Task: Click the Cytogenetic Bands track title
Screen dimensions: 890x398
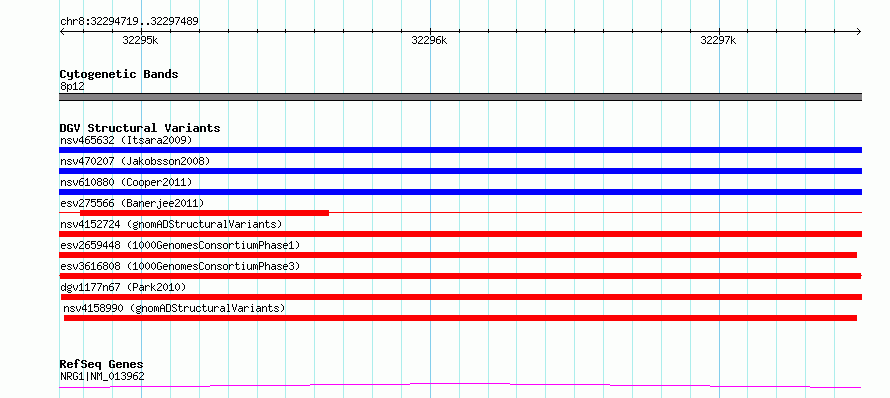Action: pyautogui.click(x=119, y=74)
